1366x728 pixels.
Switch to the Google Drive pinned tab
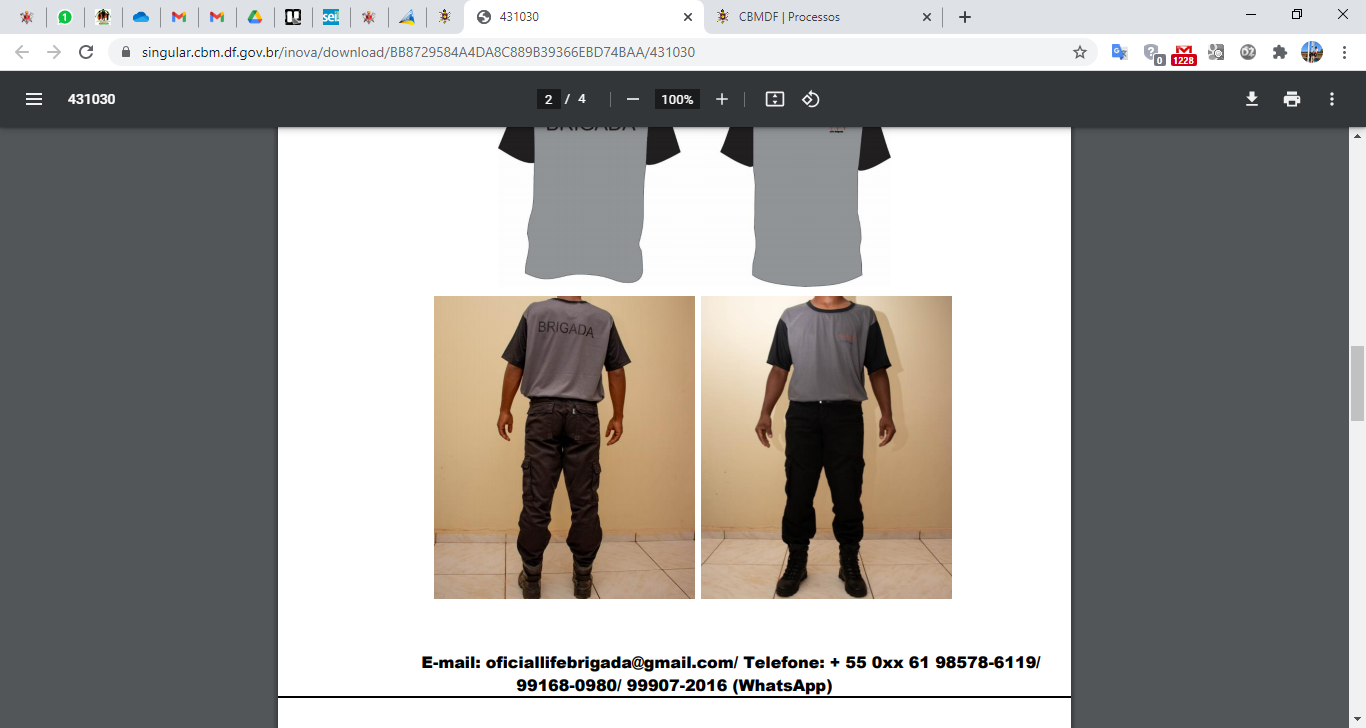255,17
